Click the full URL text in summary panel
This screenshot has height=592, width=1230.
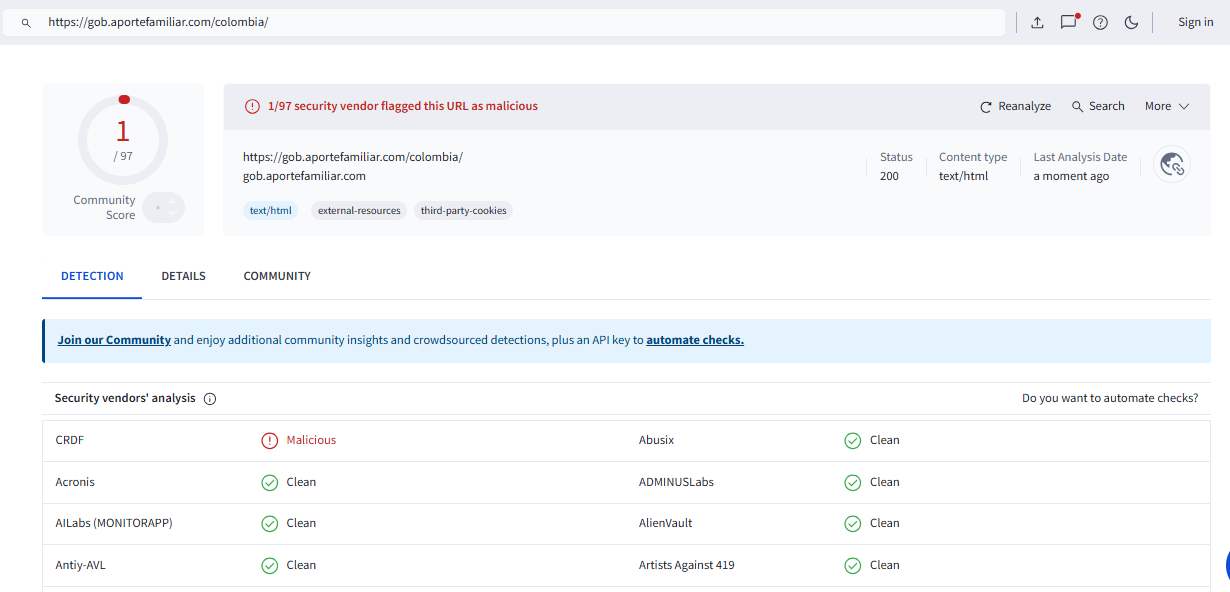[353, 157]
